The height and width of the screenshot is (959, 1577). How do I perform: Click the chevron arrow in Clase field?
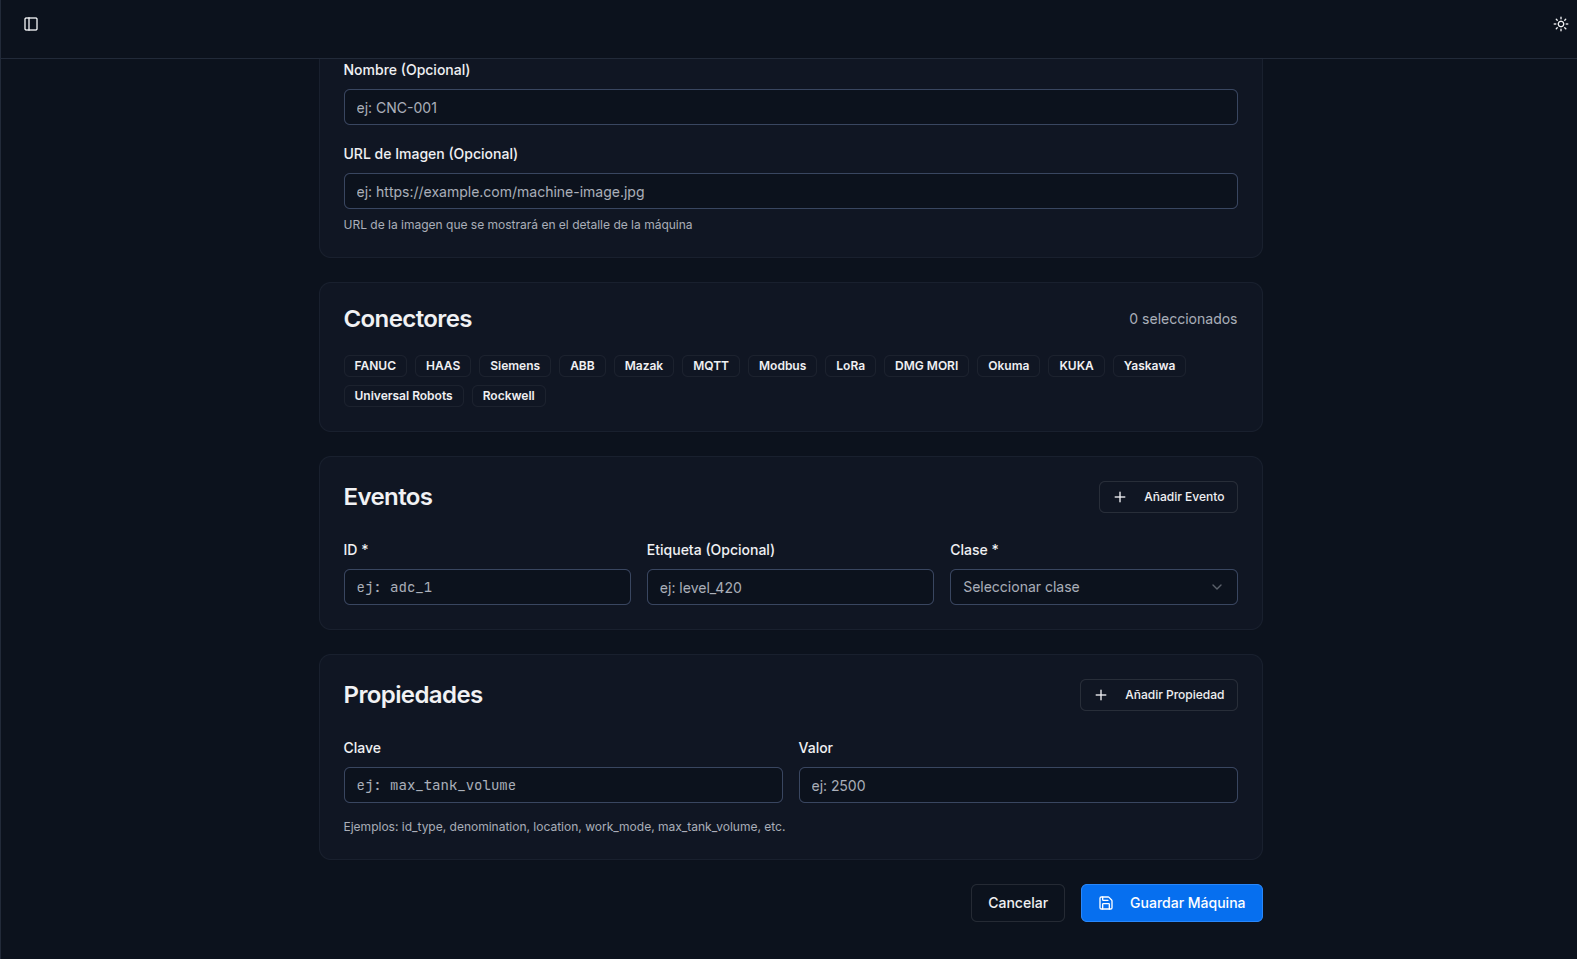point(1217,587)
